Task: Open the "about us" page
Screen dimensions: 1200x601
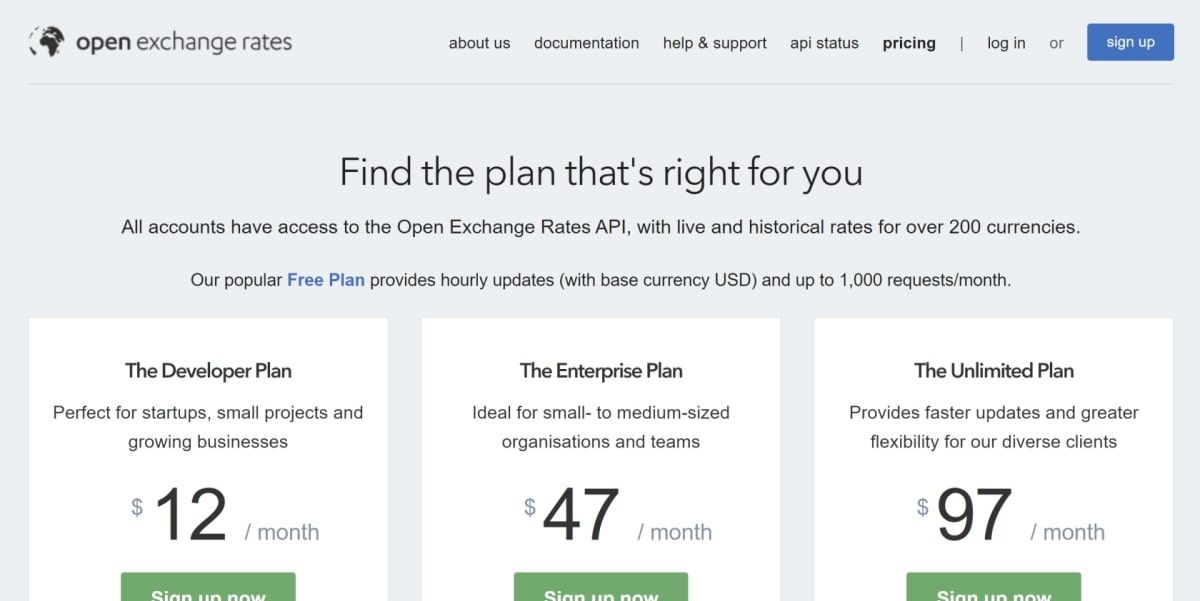Action: coord(479,43)
